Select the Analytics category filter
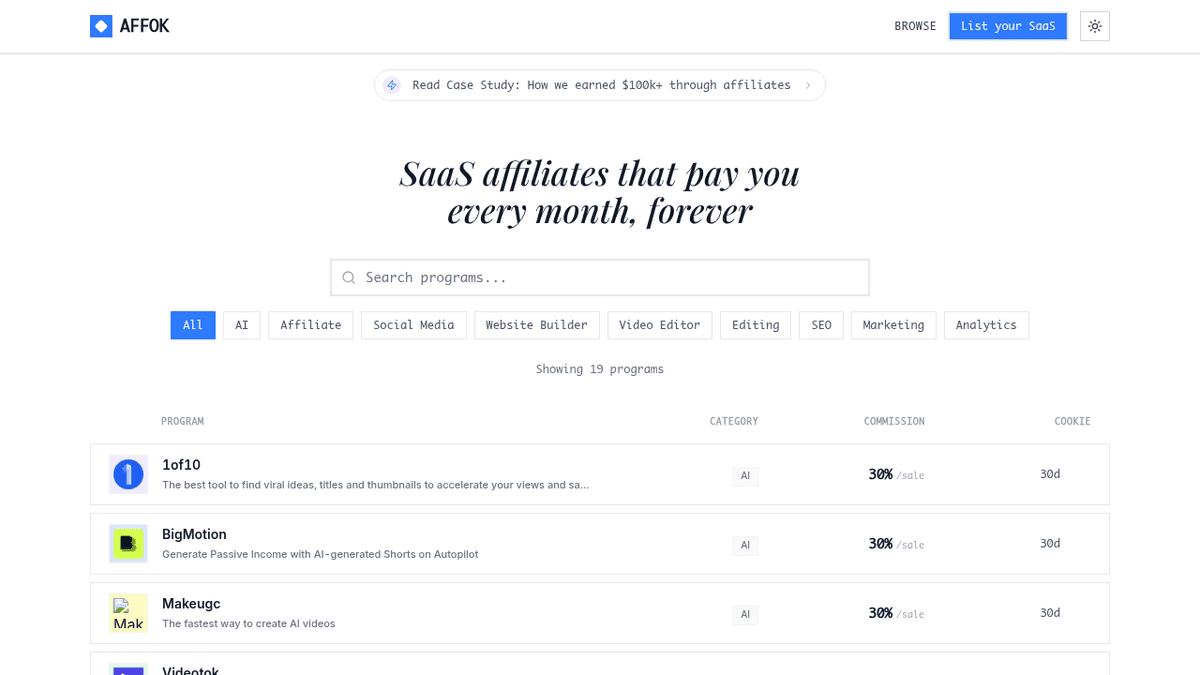 tap(986, 325)
